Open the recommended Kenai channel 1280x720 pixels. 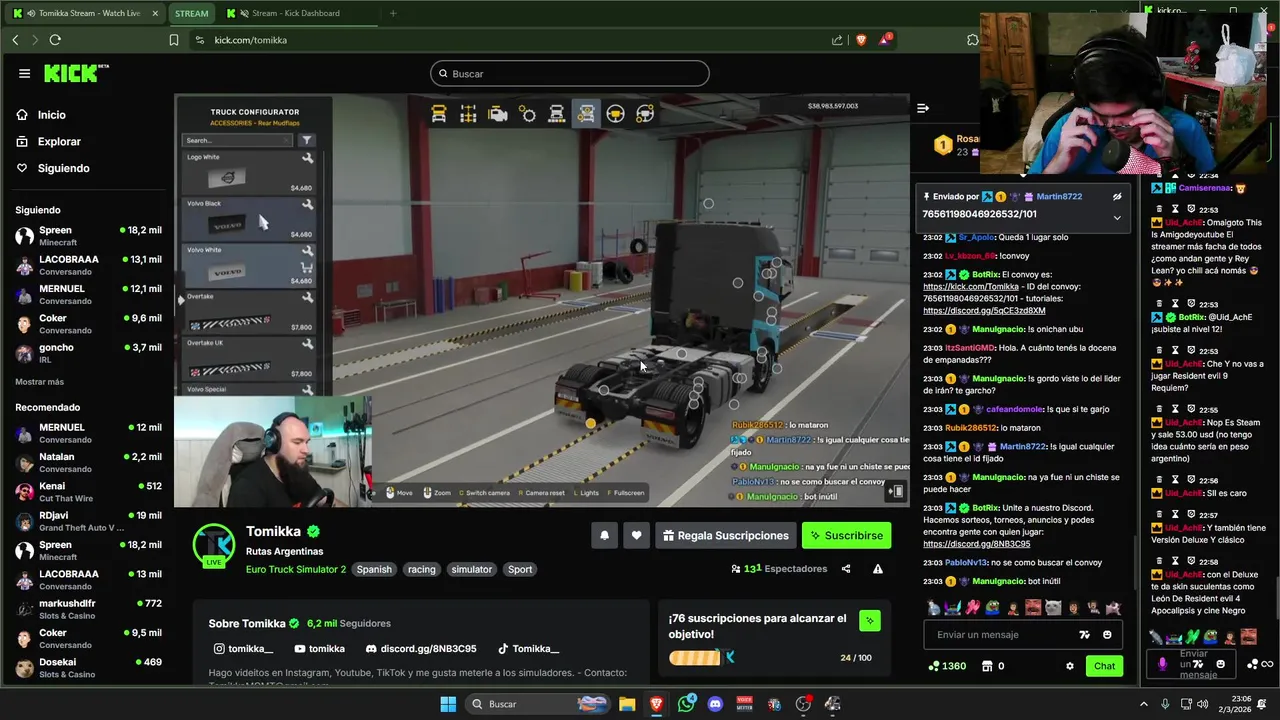coord(88,492)
